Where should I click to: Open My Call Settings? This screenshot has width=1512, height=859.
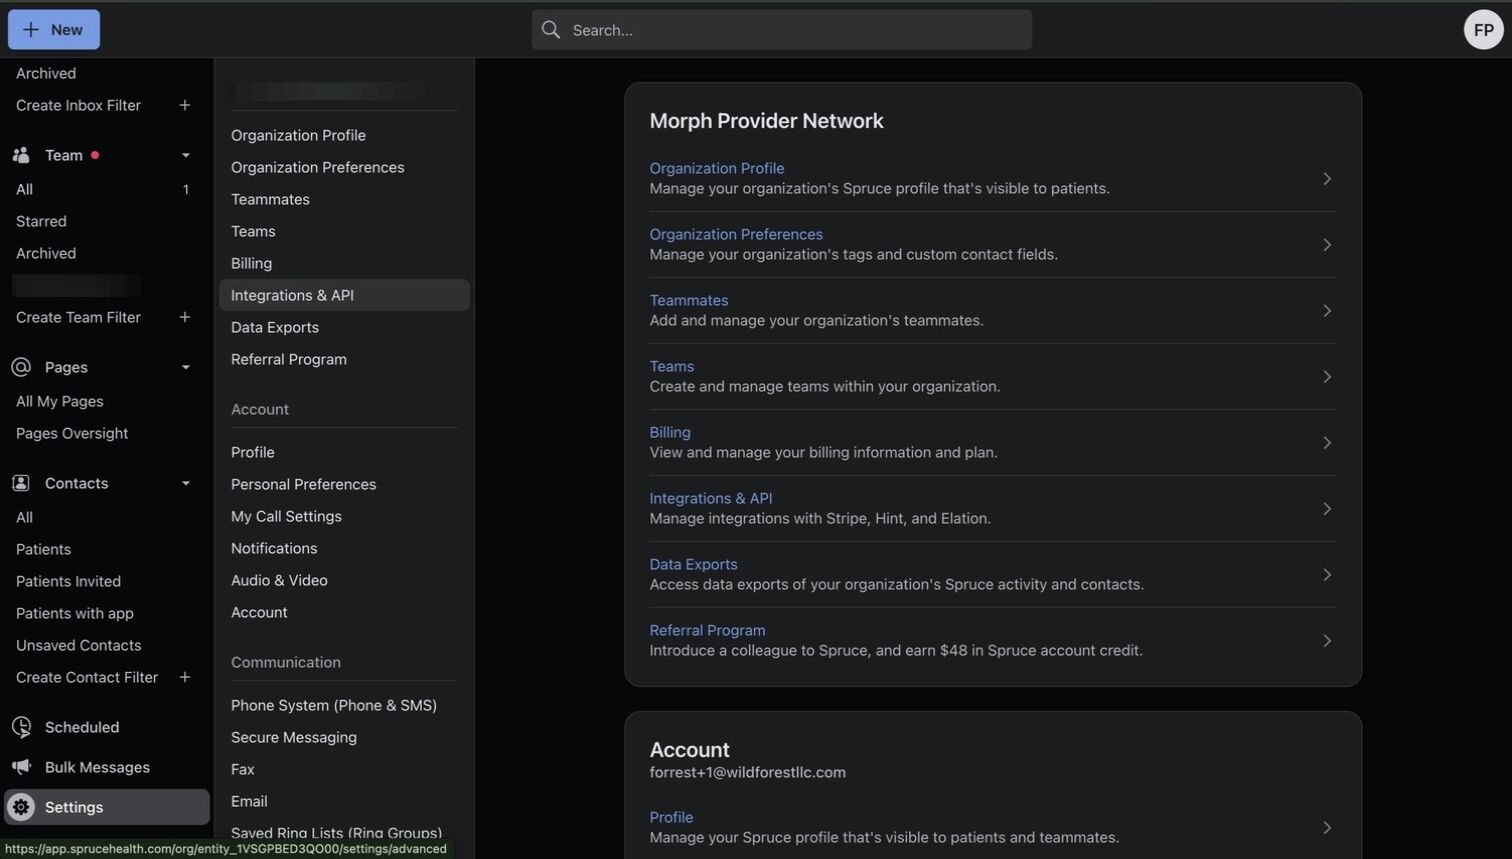[x=286, y=516]
